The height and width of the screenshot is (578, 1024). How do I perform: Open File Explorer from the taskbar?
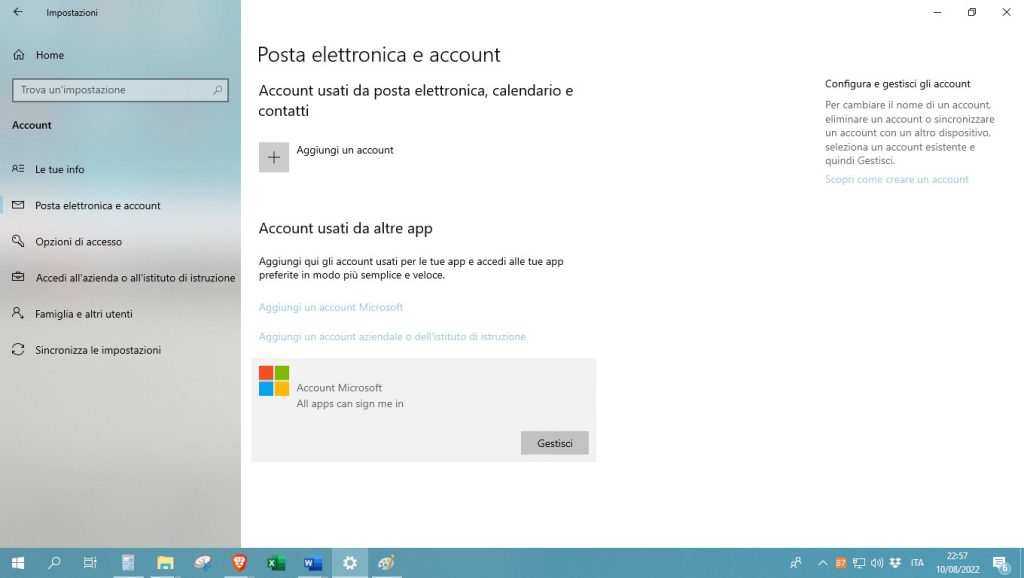[x=165, y=563]
